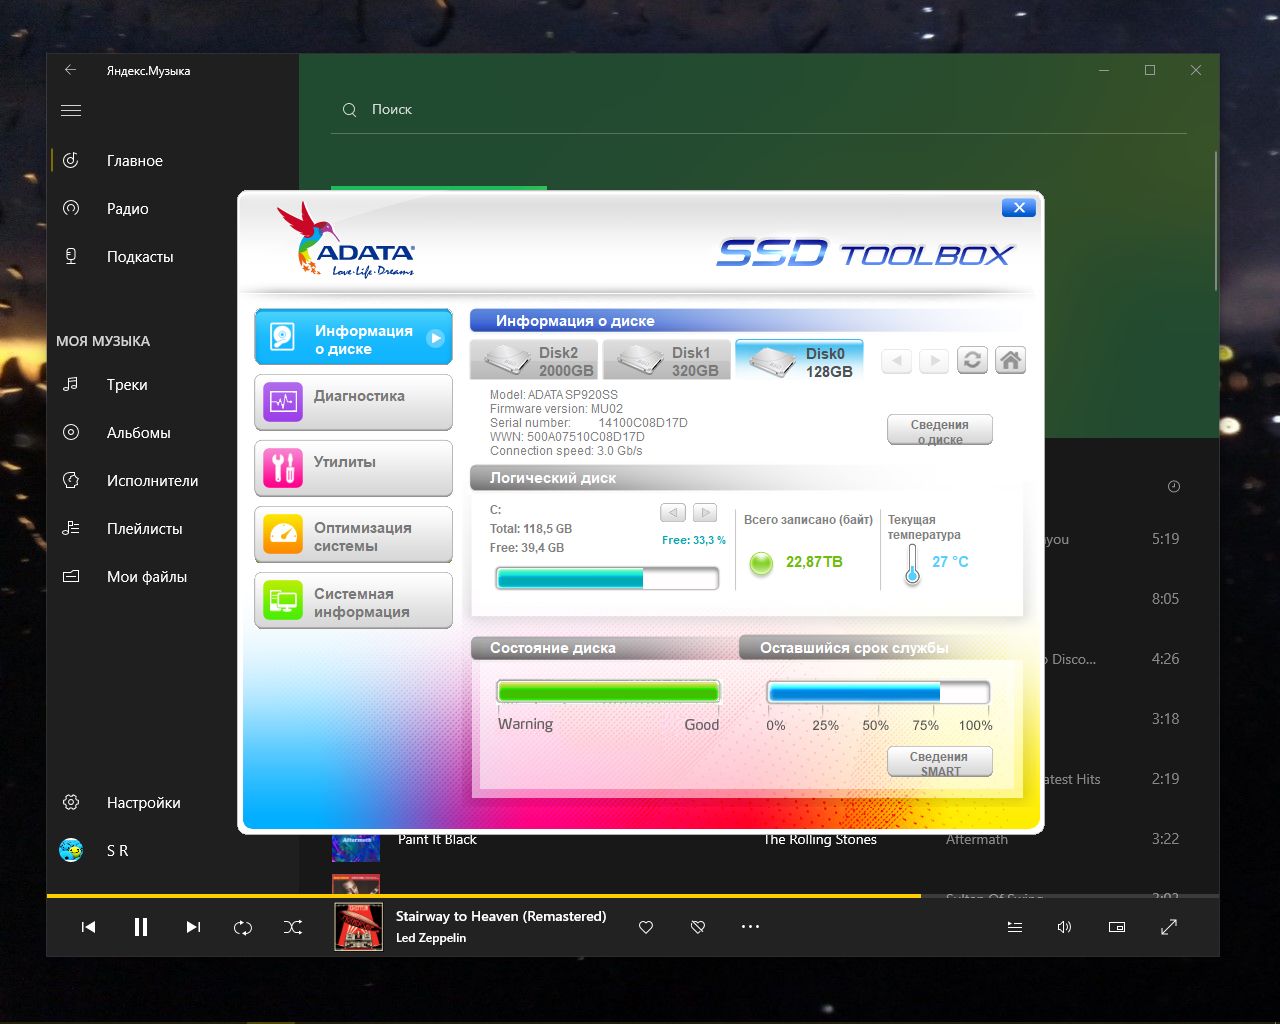Click the Сведения о диске button
The image size is (1280, 1024).
940,430
